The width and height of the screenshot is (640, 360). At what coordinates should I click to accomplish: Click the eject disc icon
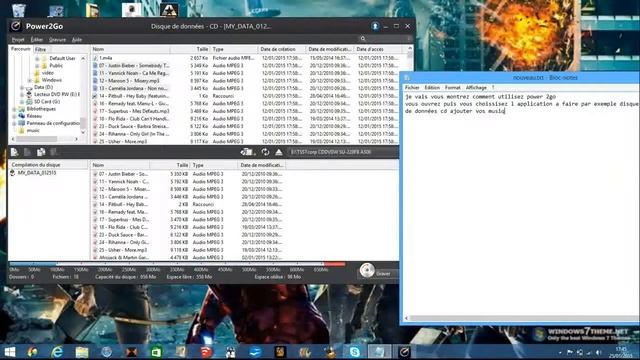coord(279,152)
